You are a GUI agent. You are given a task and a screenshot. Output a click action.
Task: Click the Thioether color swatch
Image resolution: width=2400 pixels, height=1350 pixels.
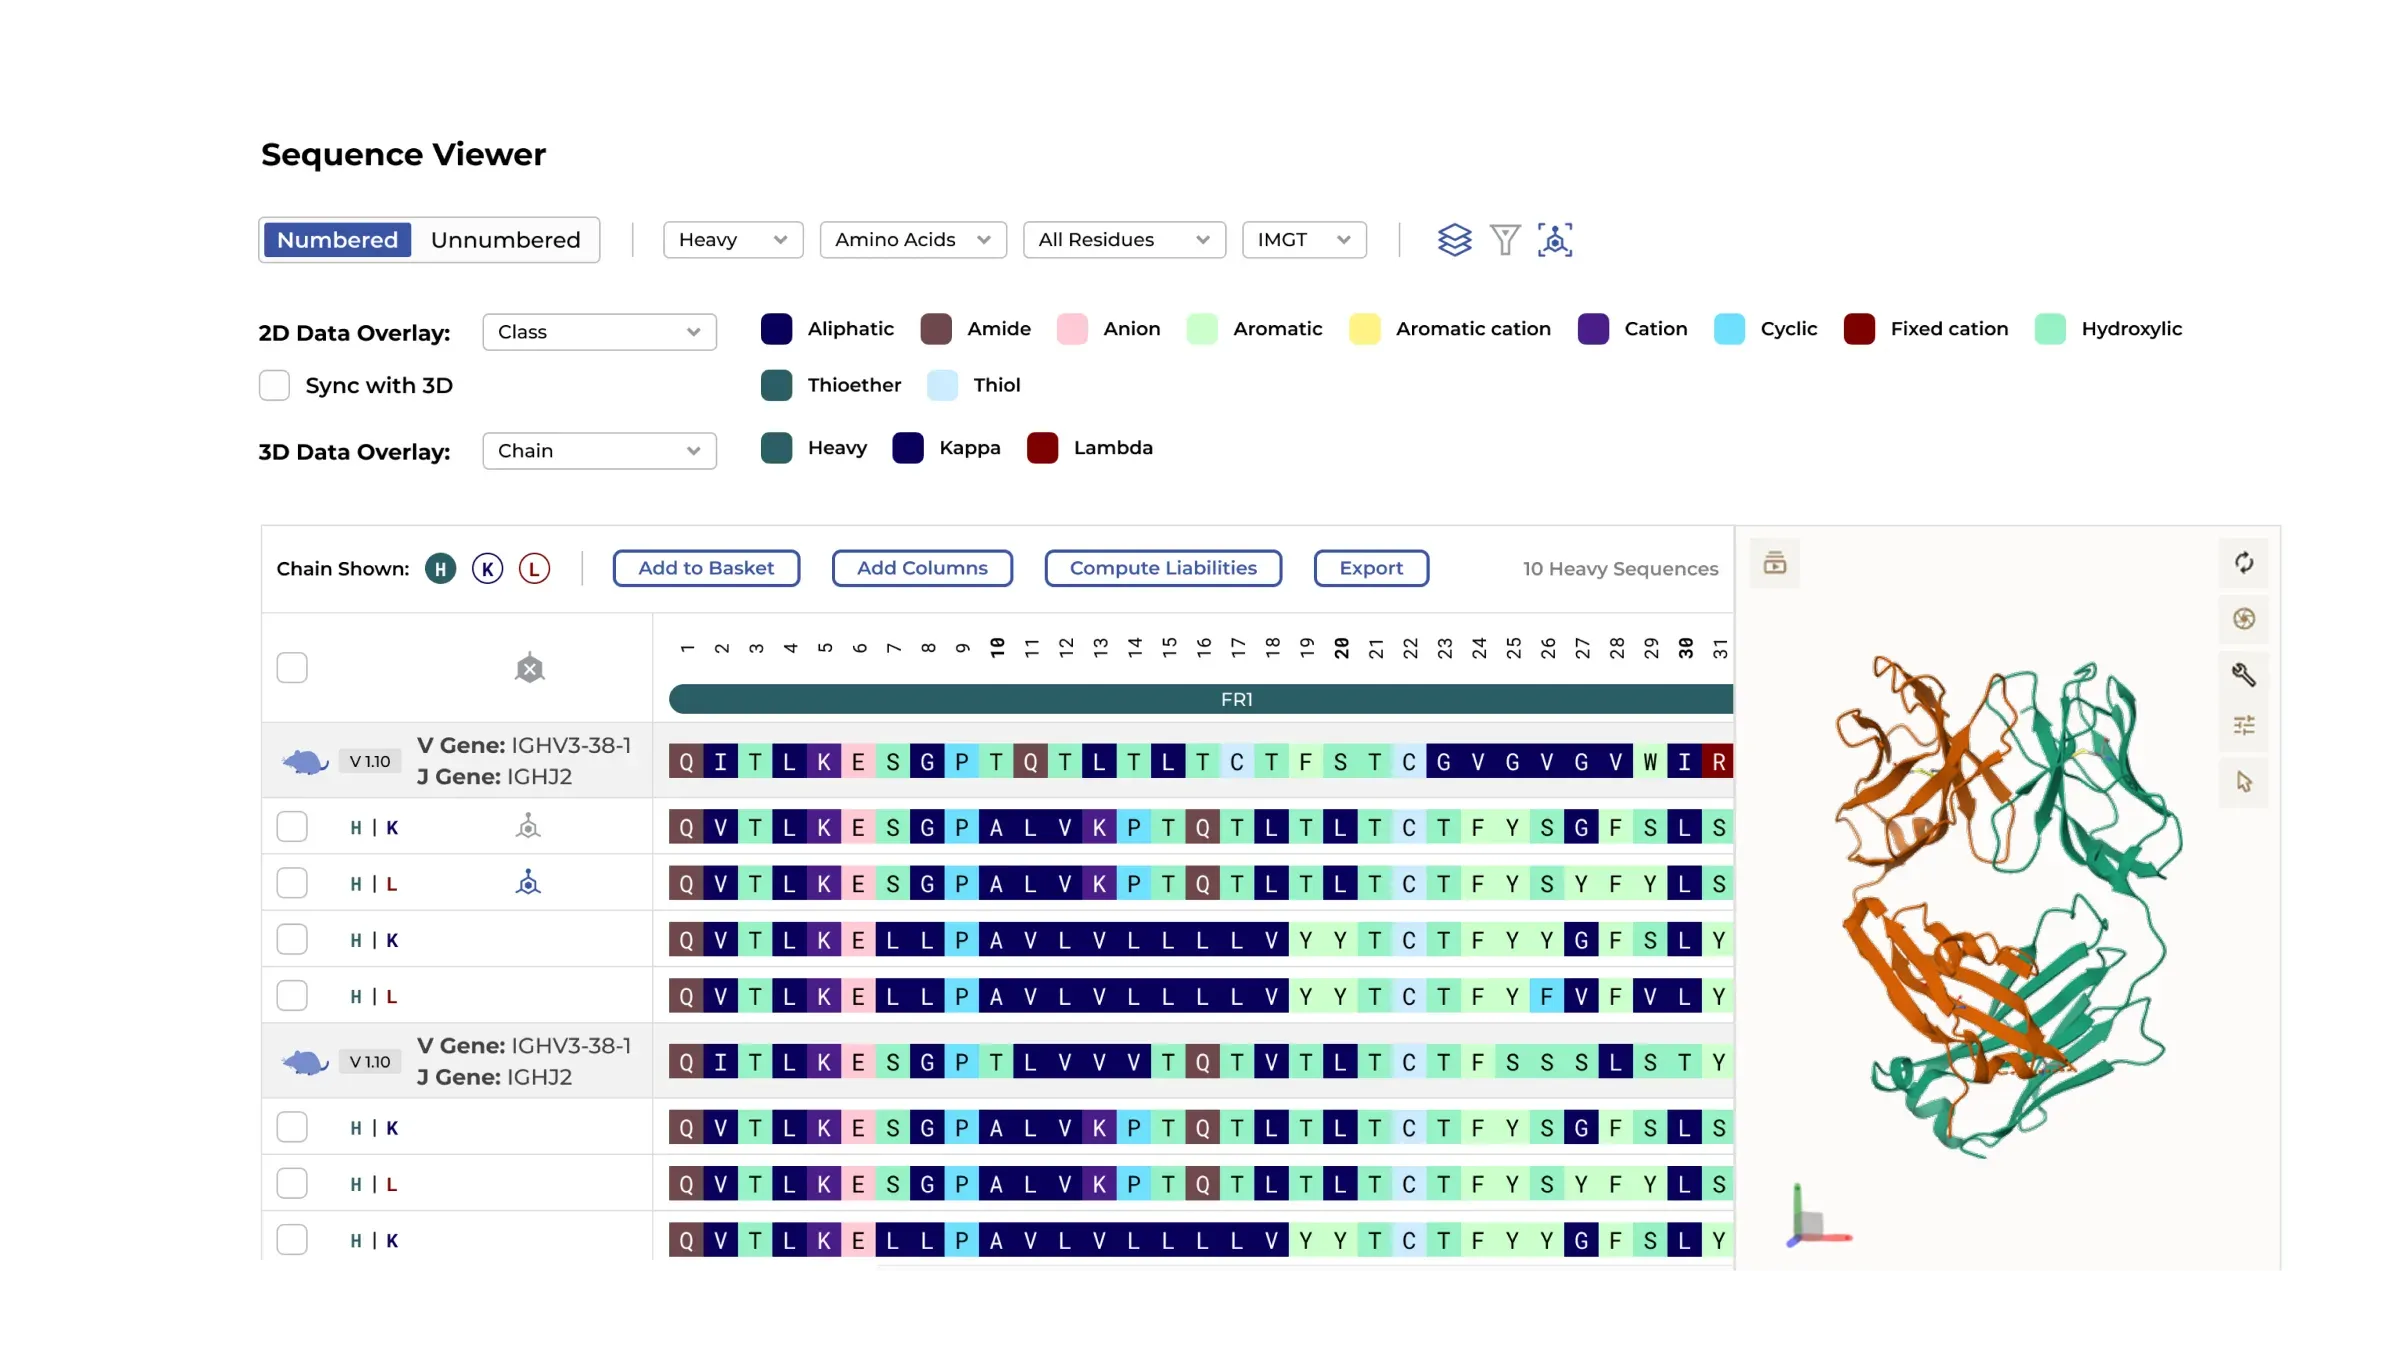tap(776, 385)
